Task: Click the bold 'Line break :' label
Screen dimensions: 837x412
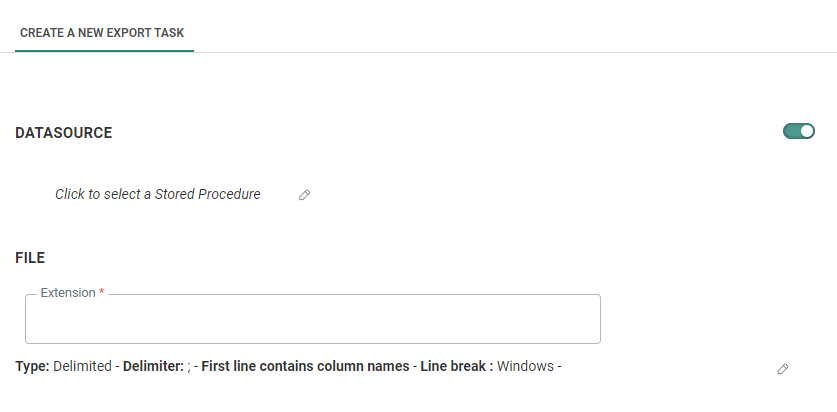Action: pyautogui.click(x=456, y=366)
